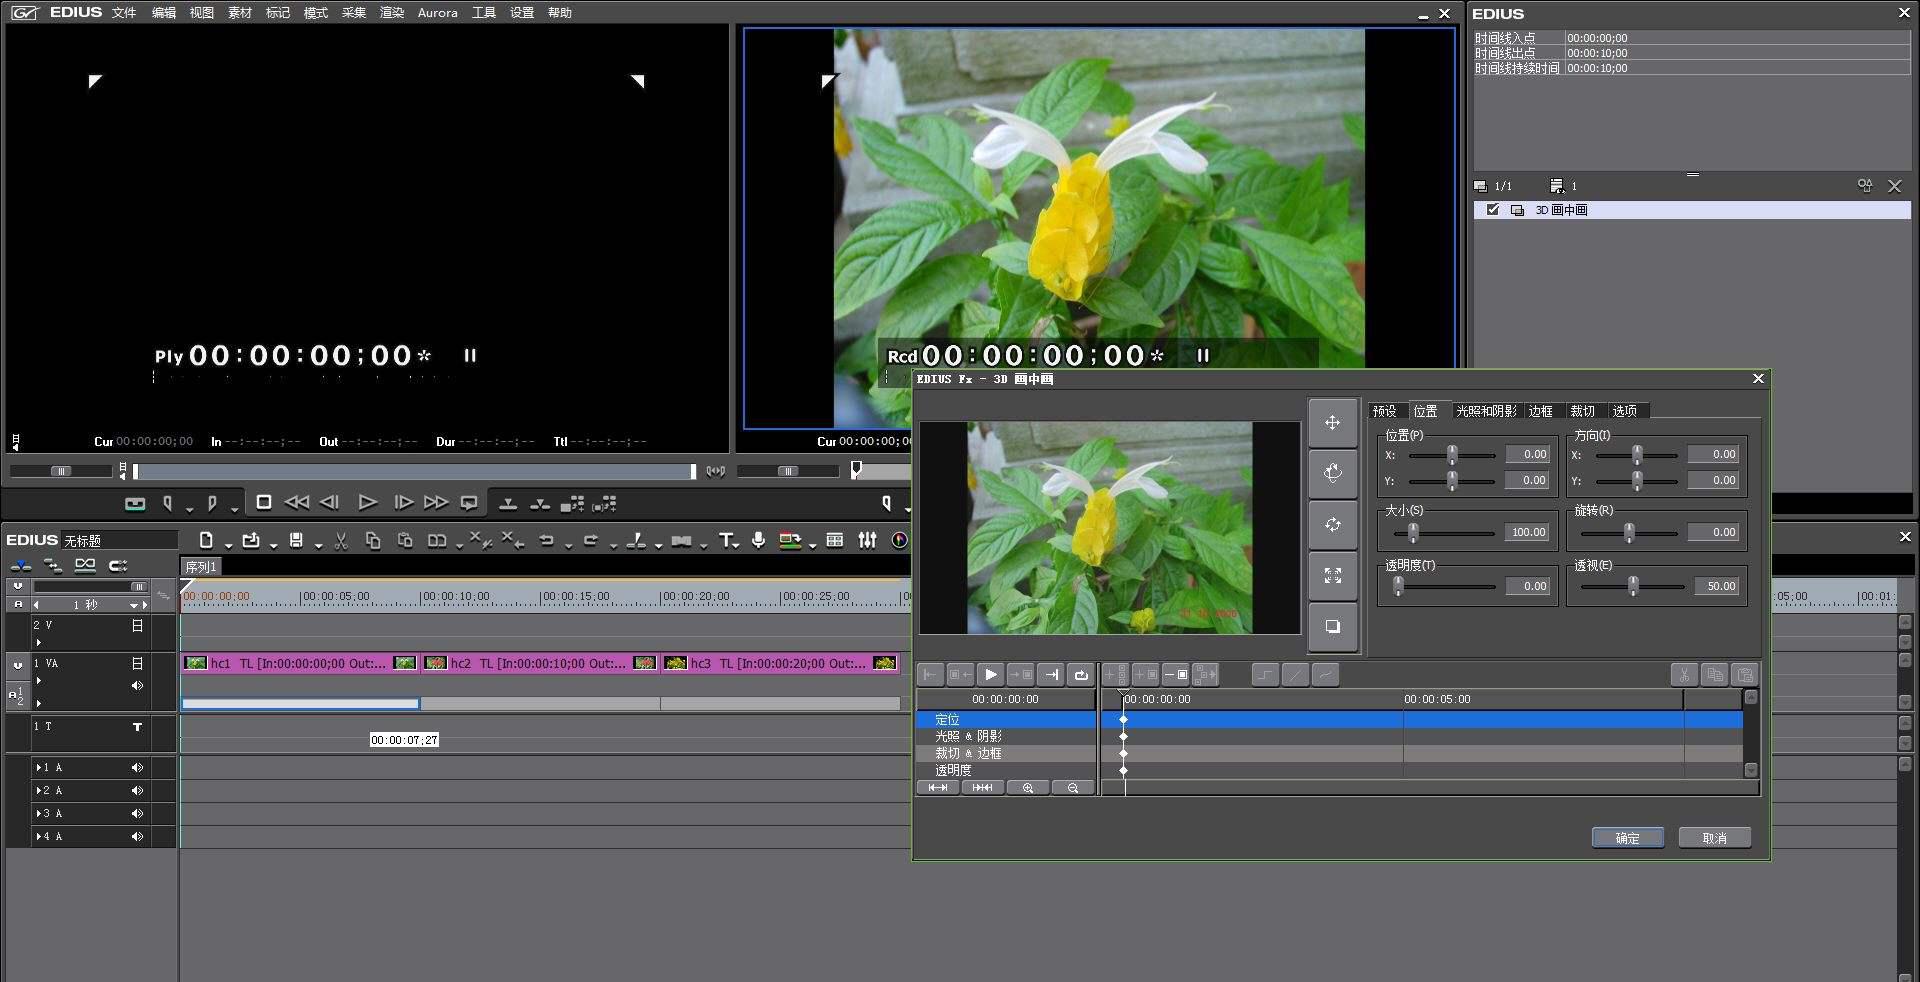Adjust 透视(E) perspective slider handle
The height and width of the screenshot is (982, 1920).
pos(1633,587)
